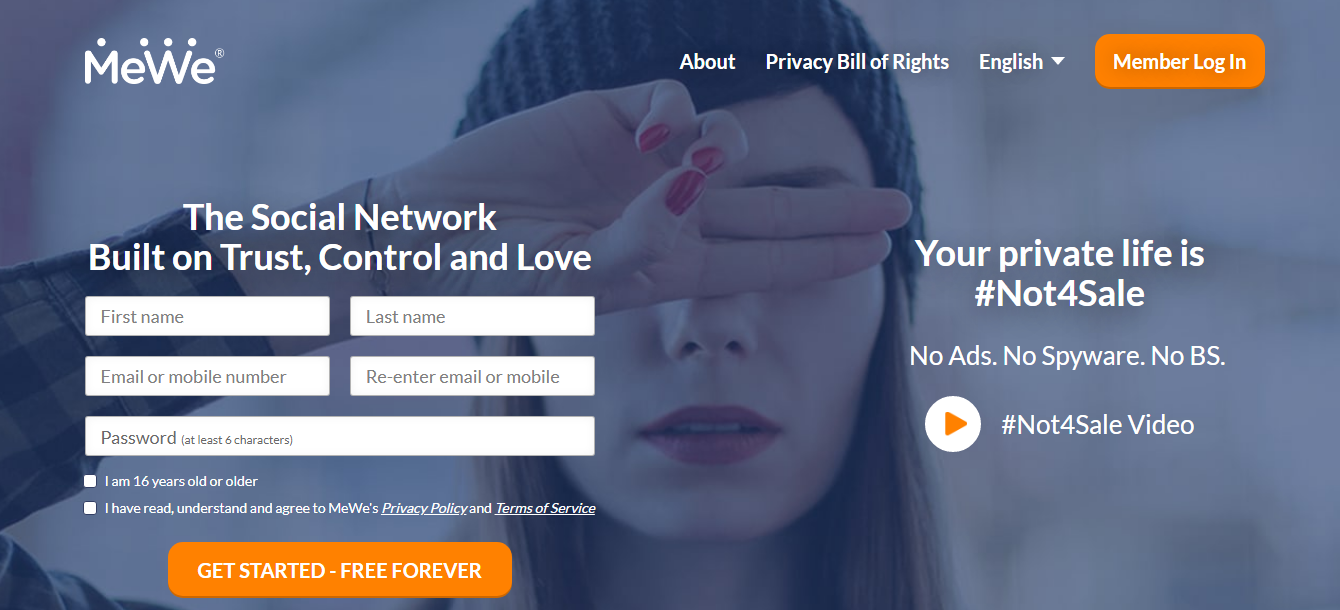
Task: Click the MeWe logo
Action: [x=154, y=60]
